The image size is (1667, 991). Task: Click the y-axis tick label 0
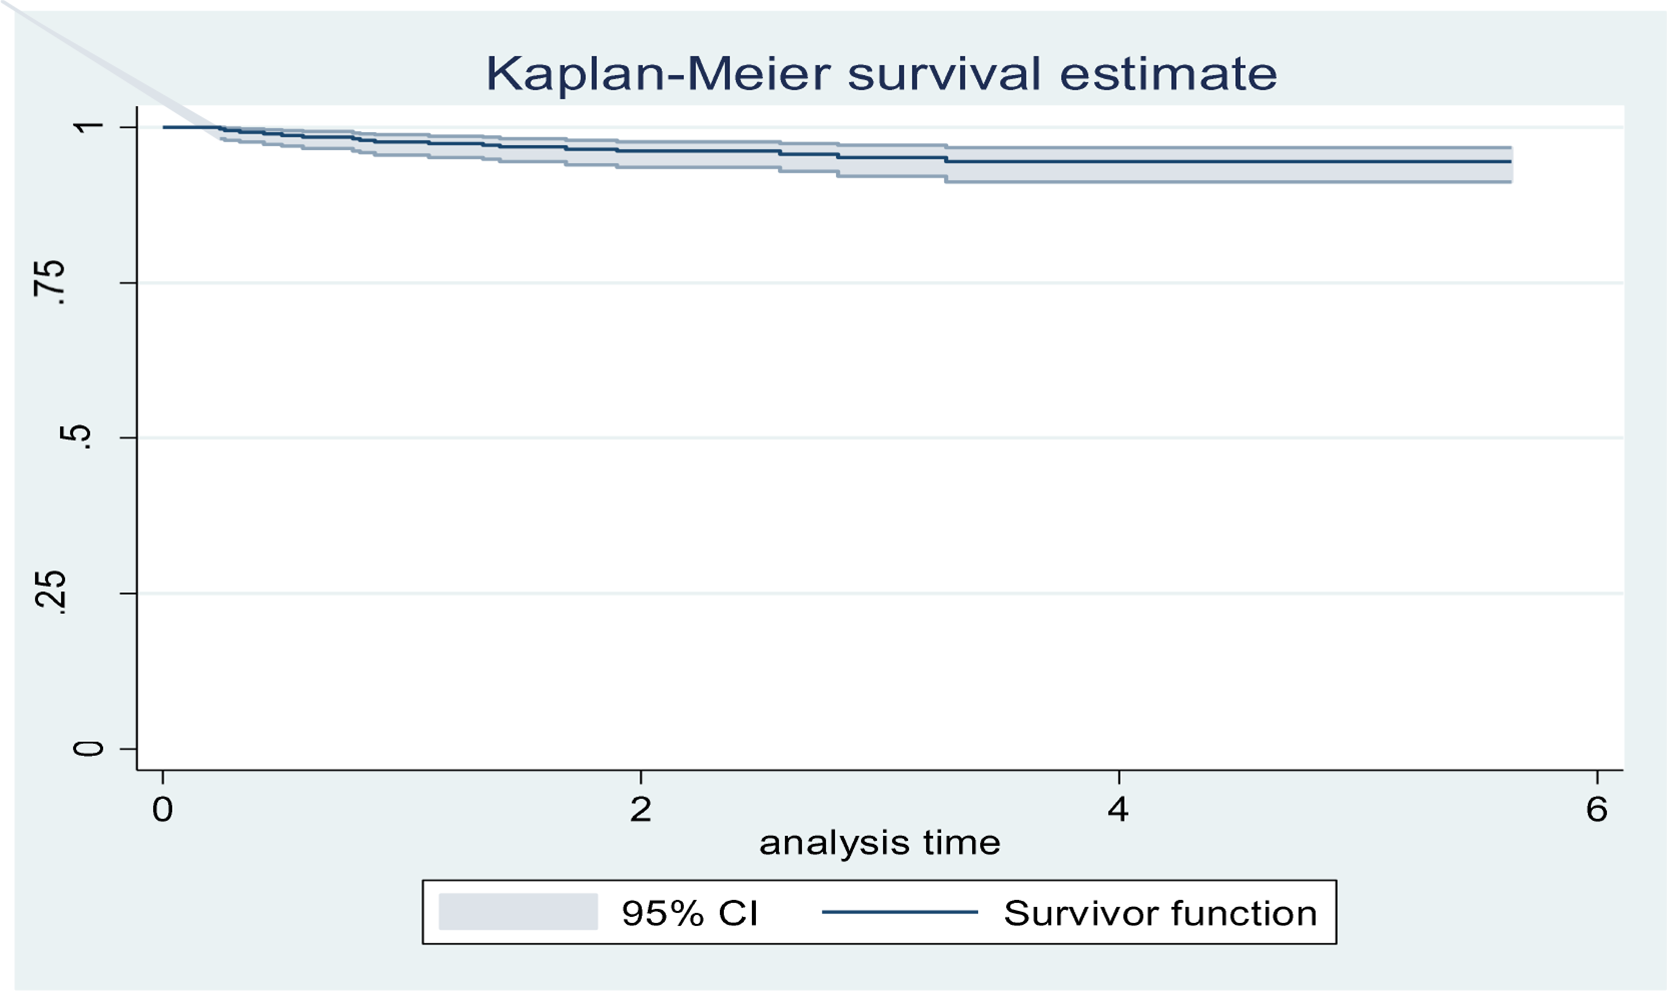[x=88, y=749]
